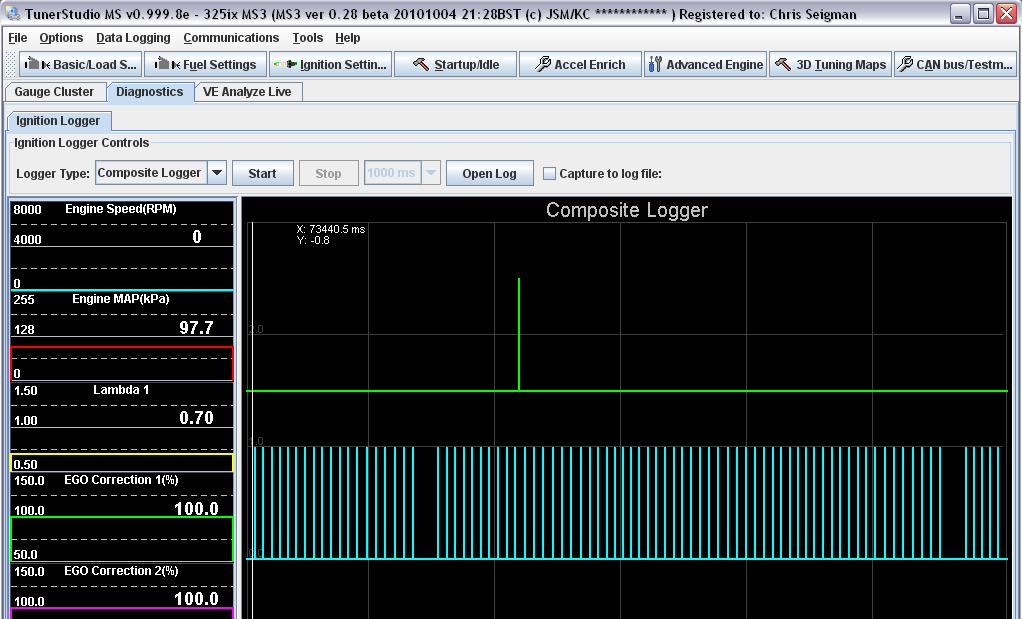Select the EGO Correction 2(%) gauge
Image resolution: width=1022 pixels, height=619 pixels.
(122, 591)
